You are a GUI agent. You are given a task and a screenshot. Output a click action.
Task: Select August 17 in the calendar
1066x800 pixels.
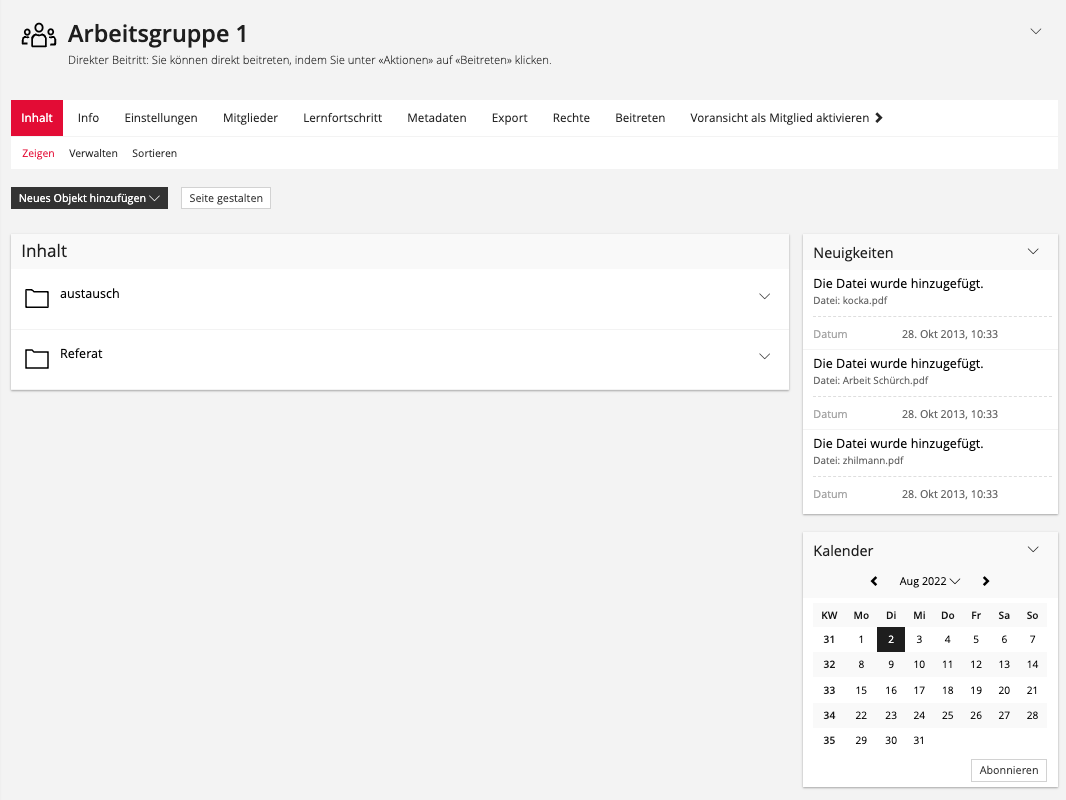(x=919, y=690)
